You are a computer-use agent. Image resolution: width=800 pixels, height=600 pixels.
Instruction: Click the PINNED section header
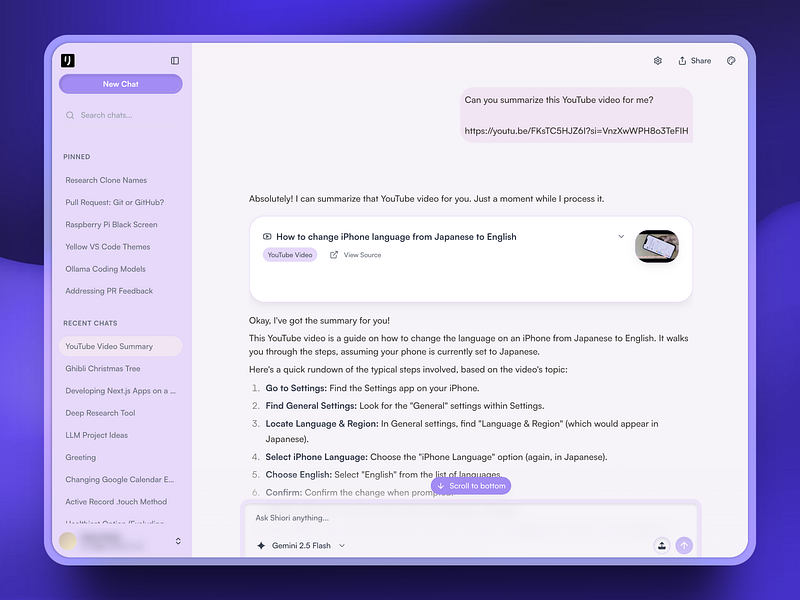(77, 157)
